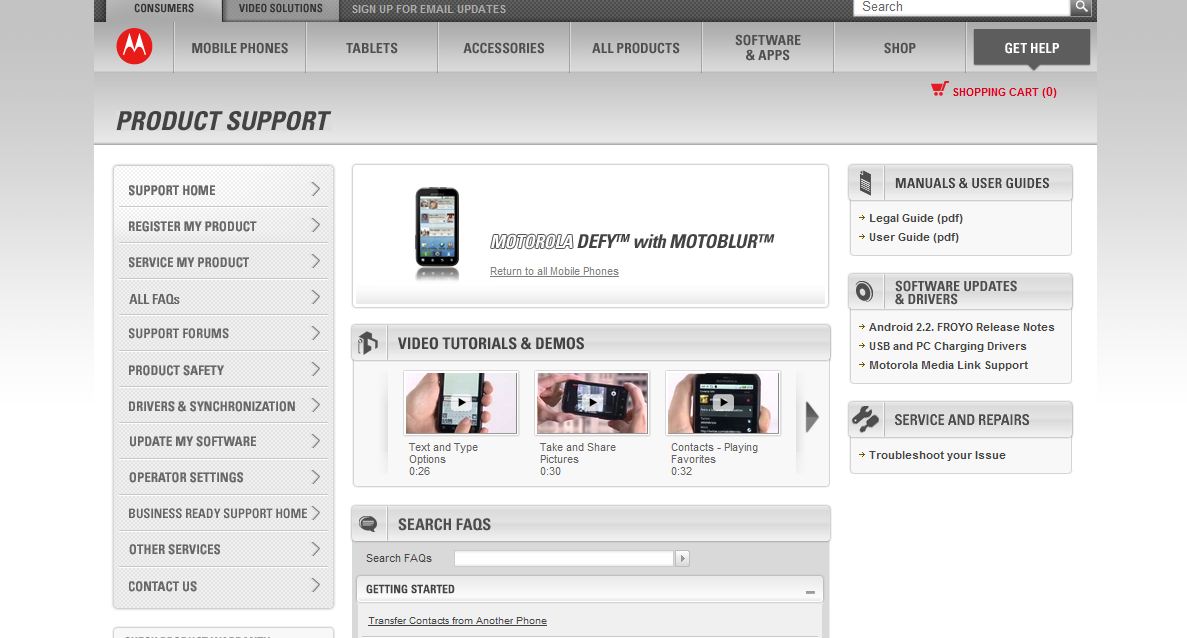Open the chevron beside Product Safety
The height and width of the screenshot is (638, 1187).
coord(316,369)
